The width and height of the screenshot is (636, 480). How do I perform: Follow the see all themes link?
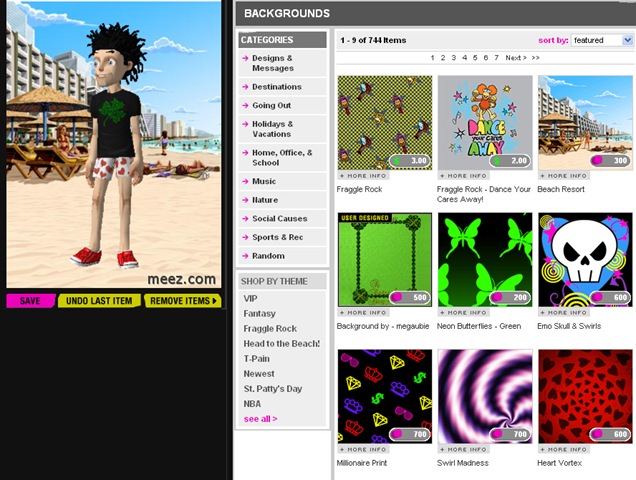point(260,419)
